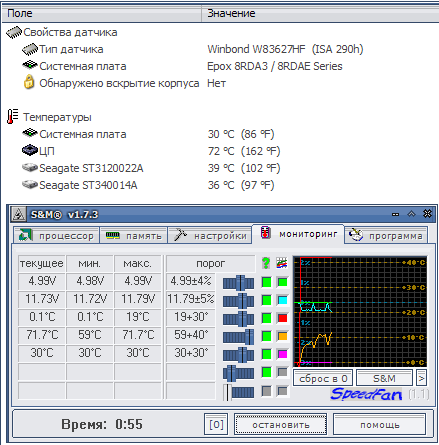This screenshot has width=439, height=445.
Task: Click the motherboard icon in 30 °C row
Action: coord(30,133)
